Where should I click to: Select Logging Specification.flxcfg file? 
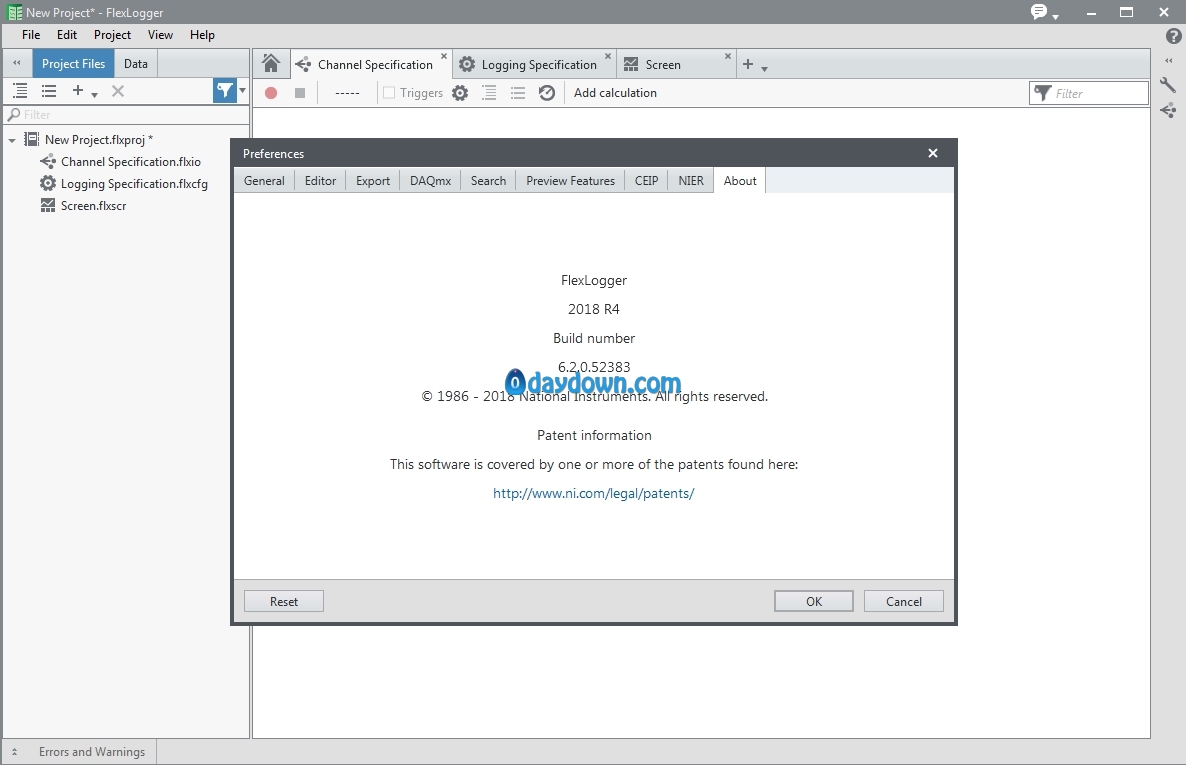pos(134,184)
